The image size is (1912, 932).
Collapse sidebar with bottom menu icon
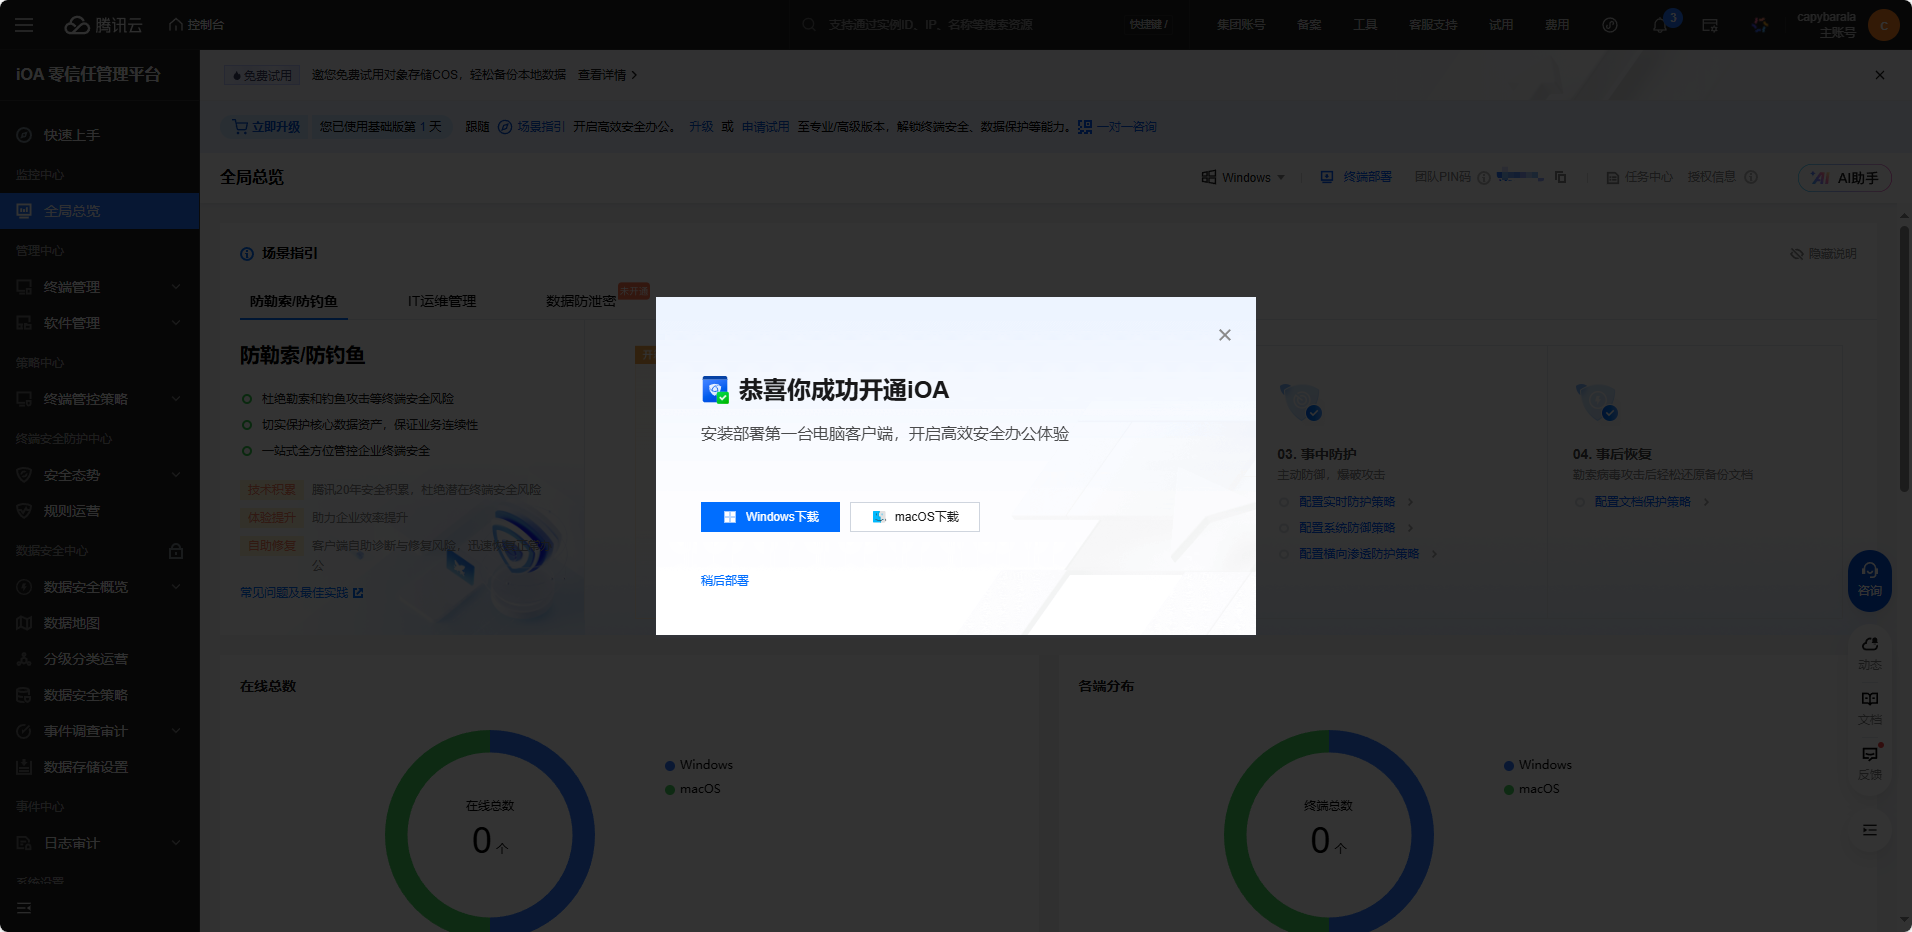[24, 908]
